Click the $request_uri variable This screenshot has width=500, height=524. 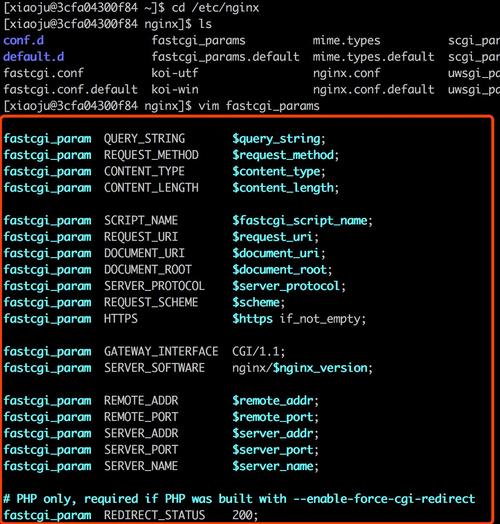point(273,237)
